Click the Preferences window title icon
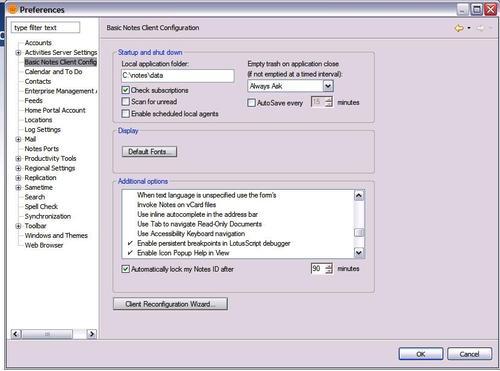 coord(12,9)
